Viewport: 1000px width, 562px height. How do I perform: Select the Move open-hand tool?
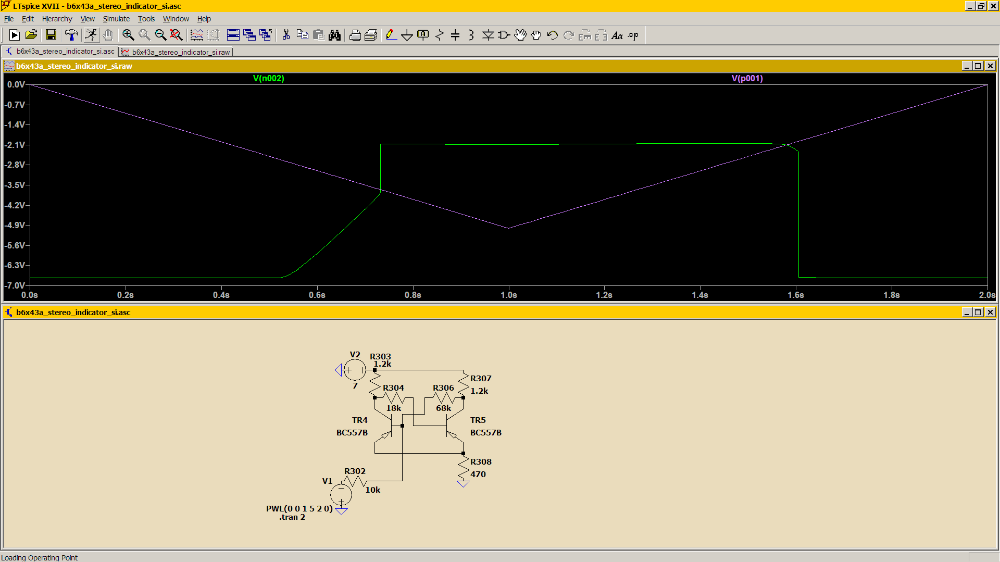520,35
